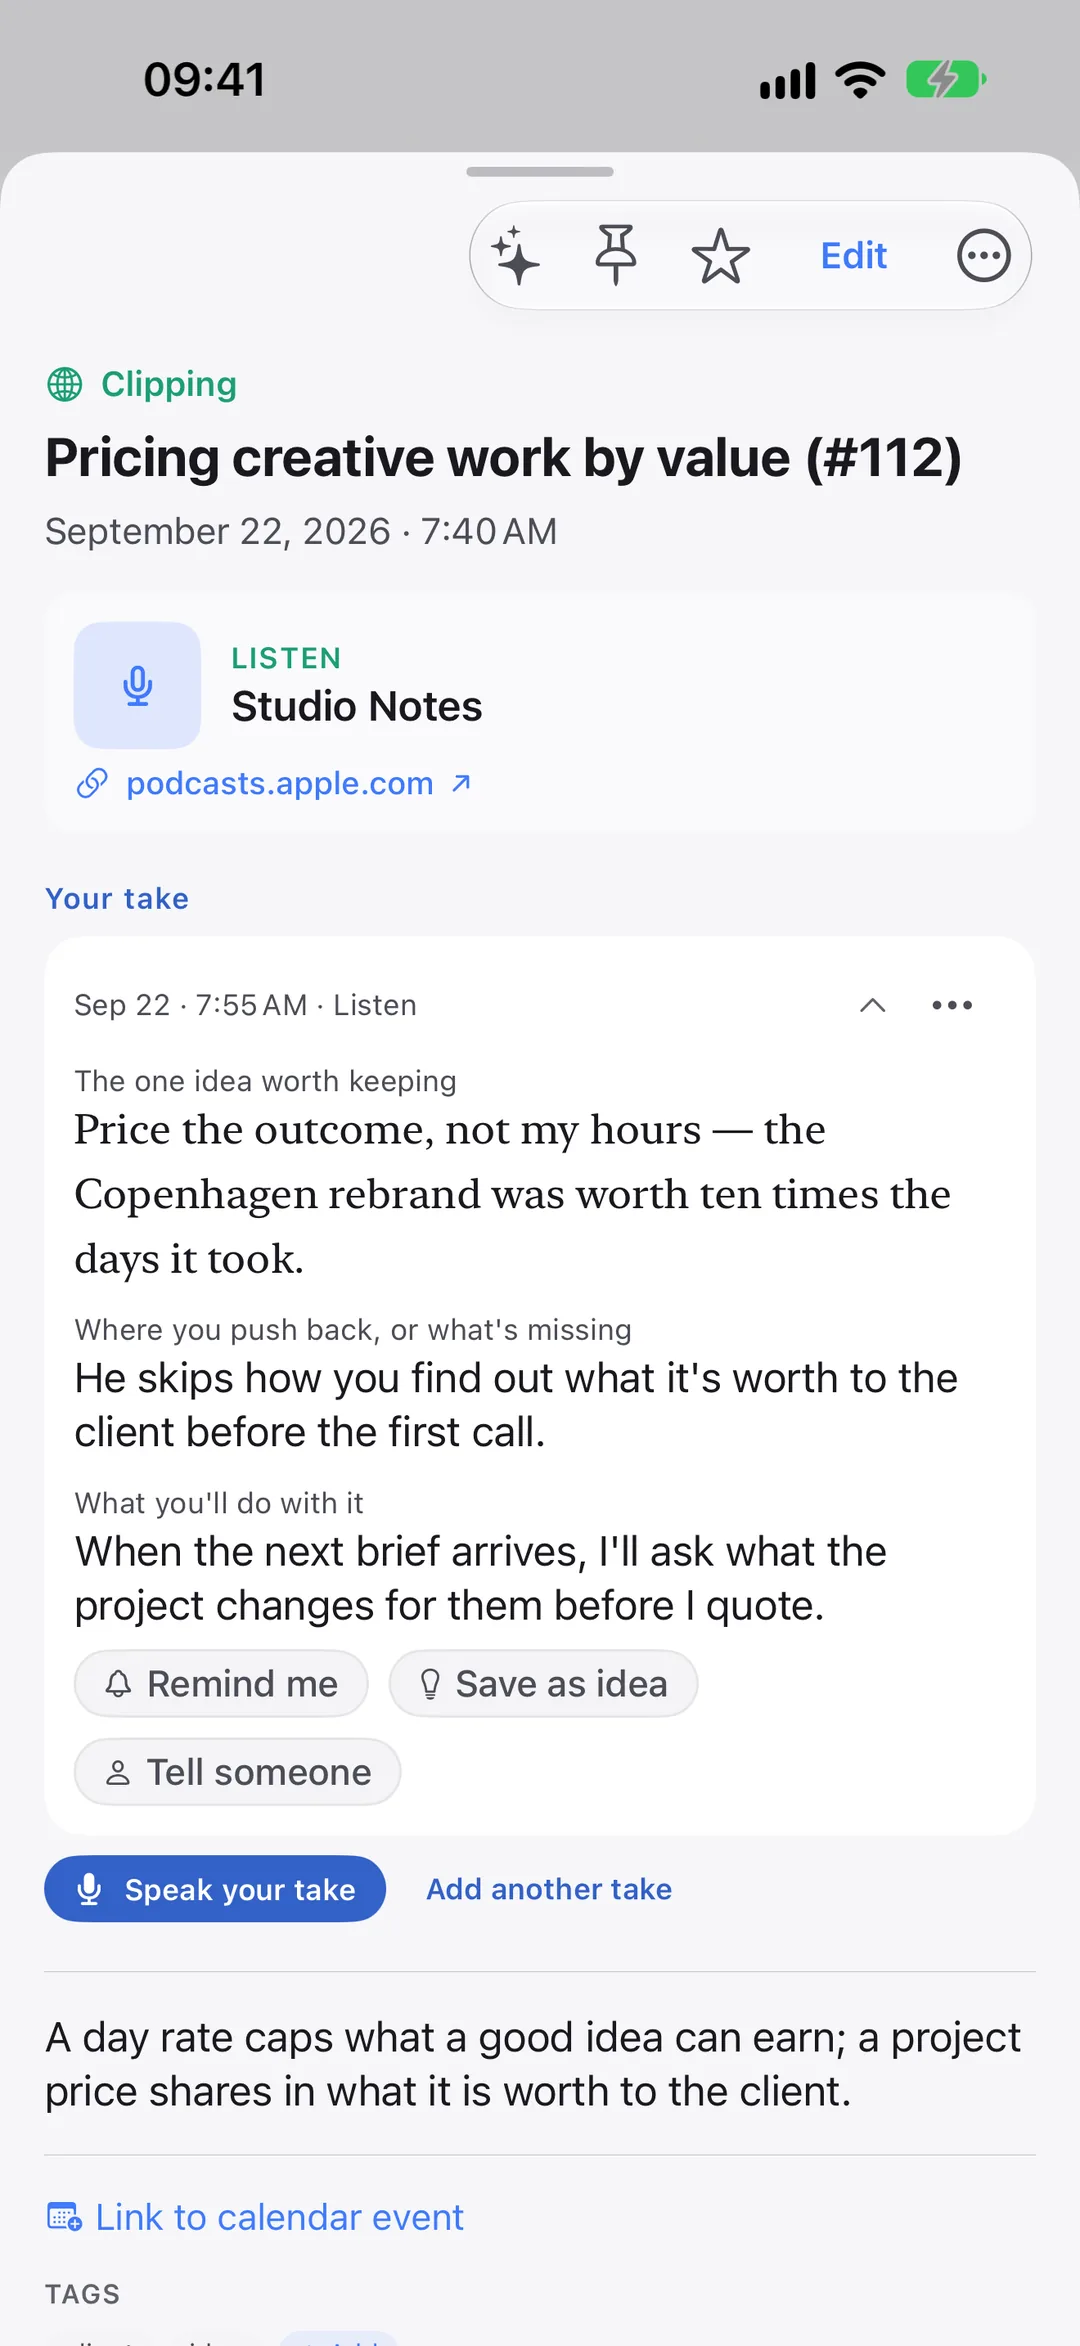Collapse the take with the chevron up
Viewport: 1080px width, 2346px height.
[873, 1005]
